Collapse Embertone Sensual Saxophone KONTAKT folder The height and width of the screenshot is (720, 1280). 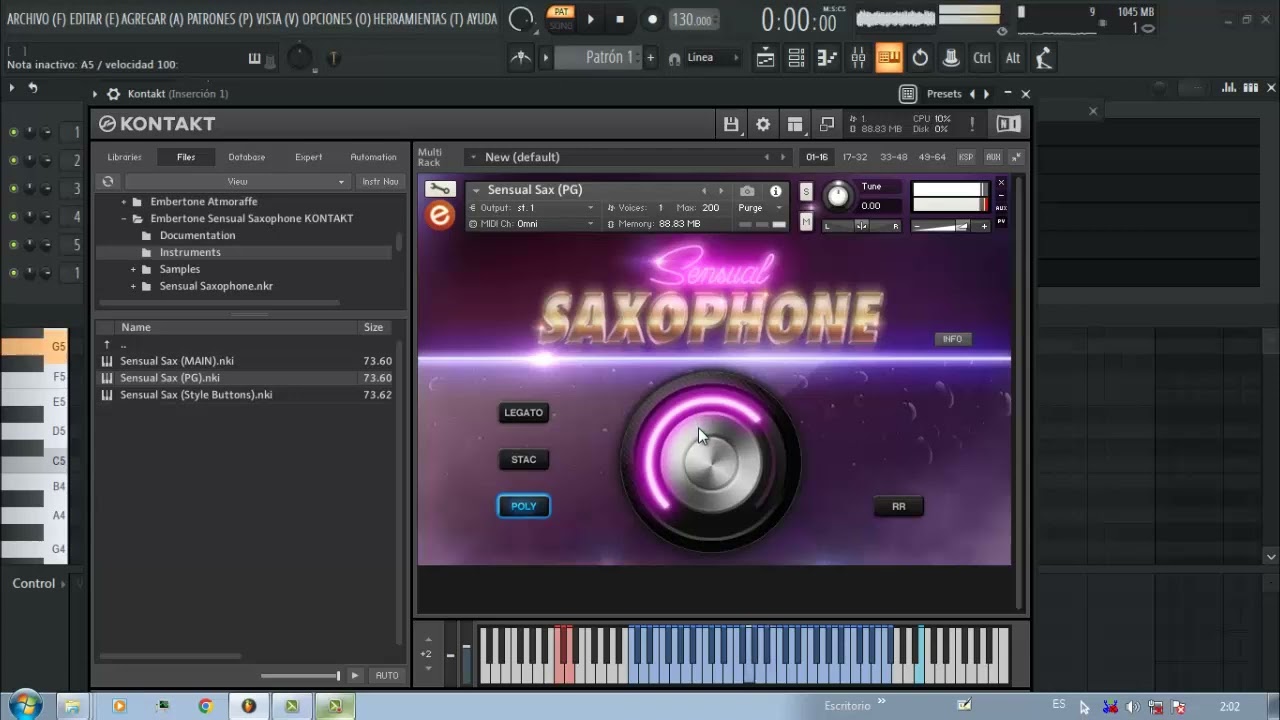pyautogui.click(x=124, y=218)
